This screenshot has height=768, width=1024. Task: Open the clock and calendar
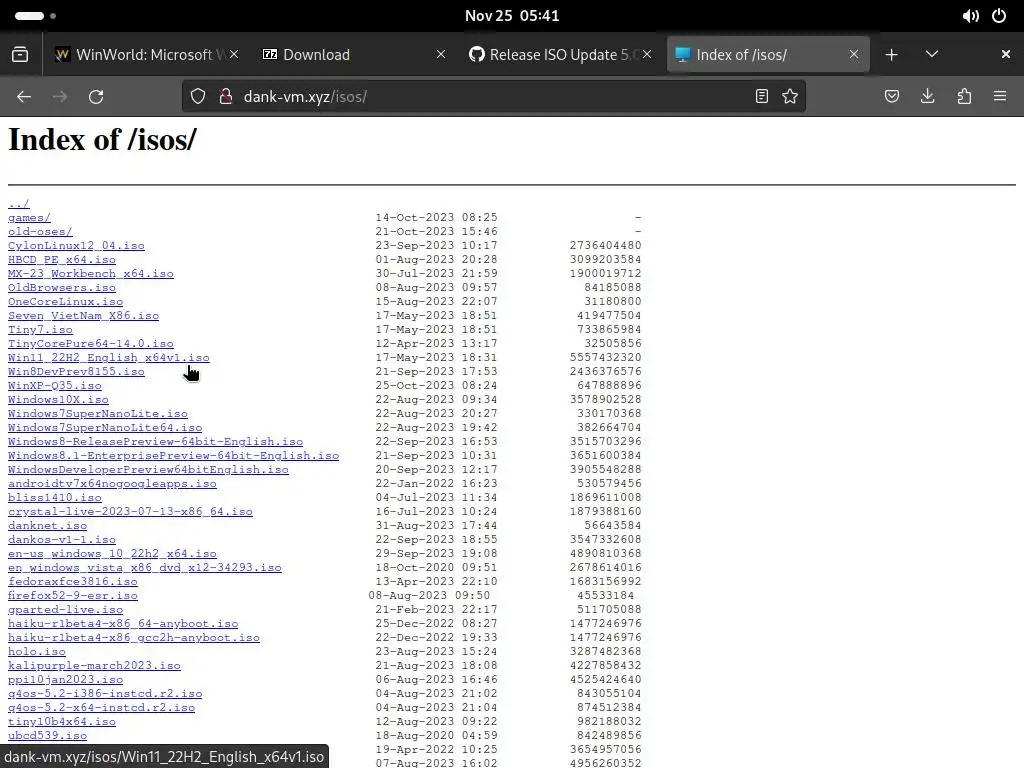pos(512,16)
